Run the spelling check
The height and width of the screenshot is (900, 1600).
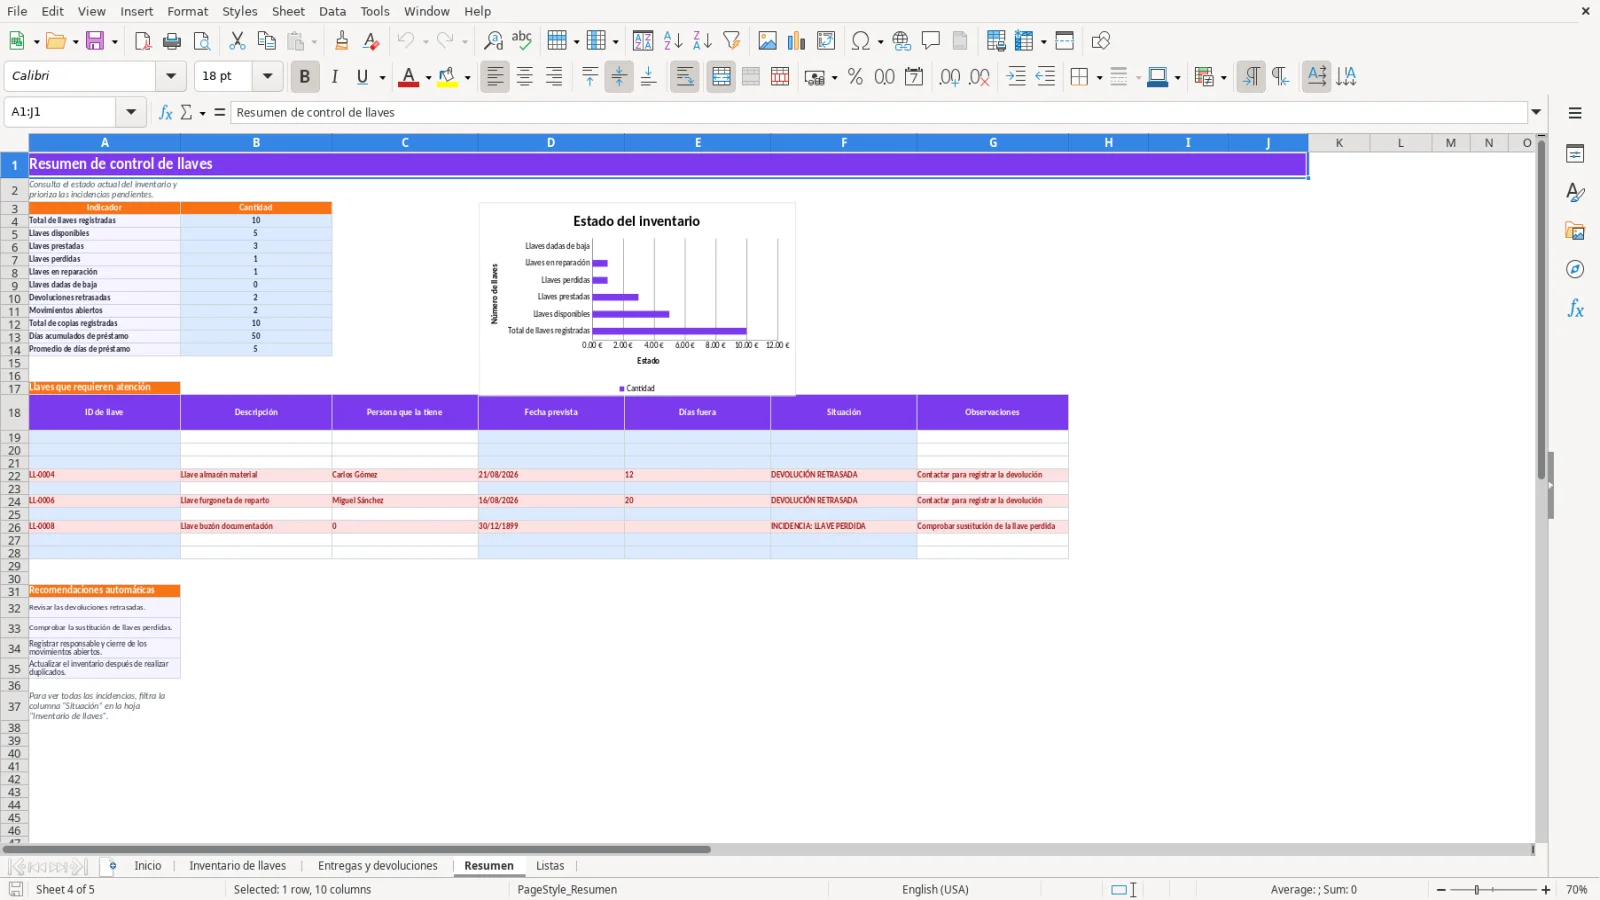pos(522,41)
